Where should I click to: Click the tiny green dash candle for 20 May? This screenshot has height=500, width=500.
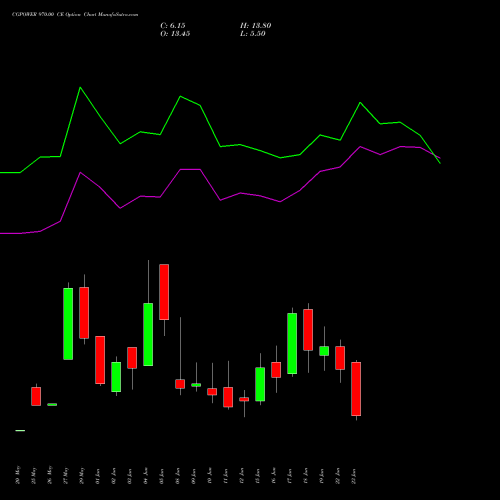tap(20, 431)
